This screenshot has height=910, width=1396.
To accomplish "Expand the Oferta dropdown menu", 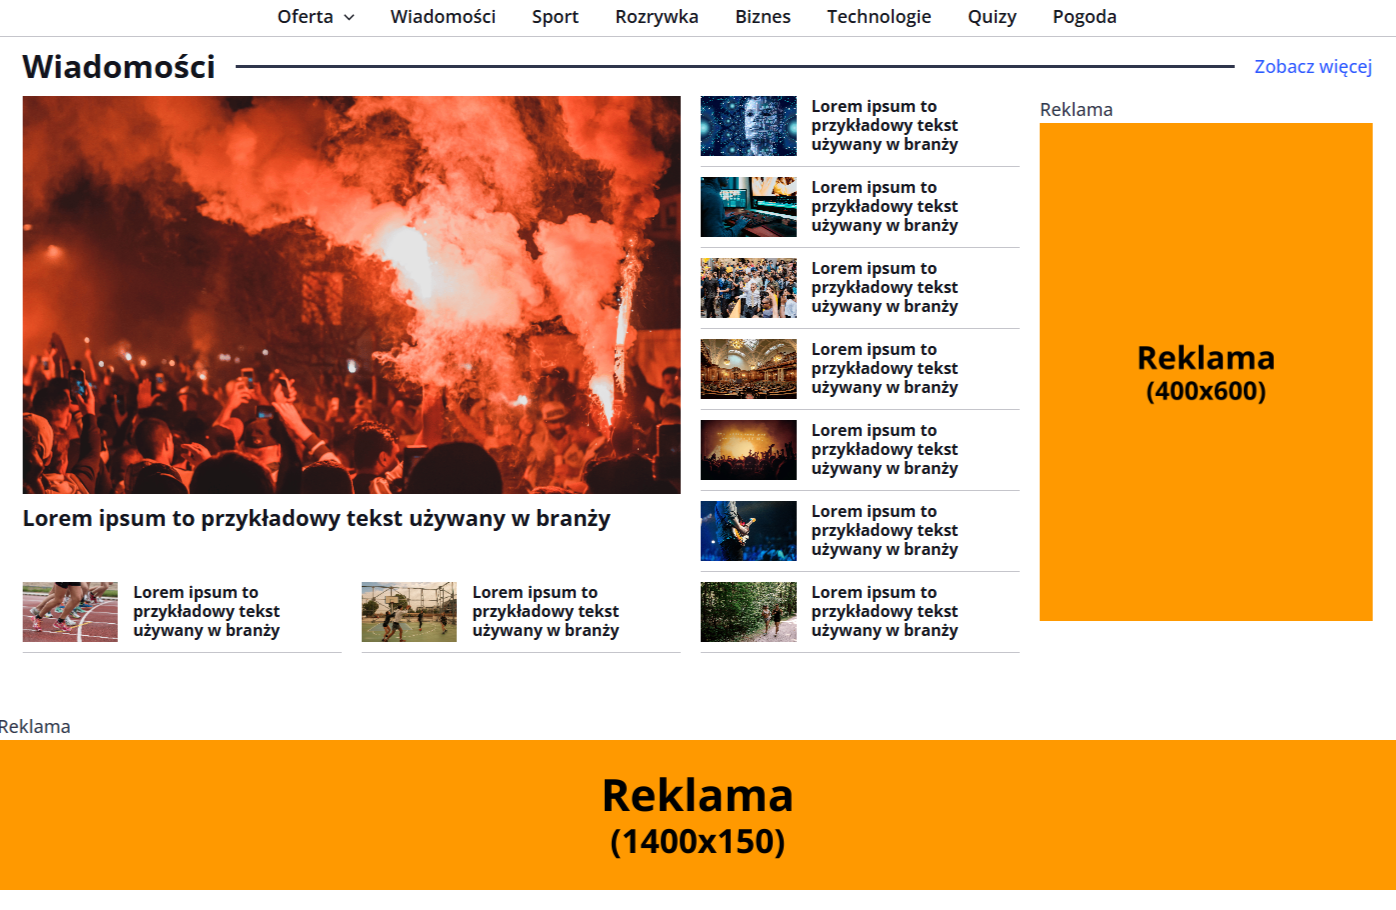I will [x=315, y=17].
